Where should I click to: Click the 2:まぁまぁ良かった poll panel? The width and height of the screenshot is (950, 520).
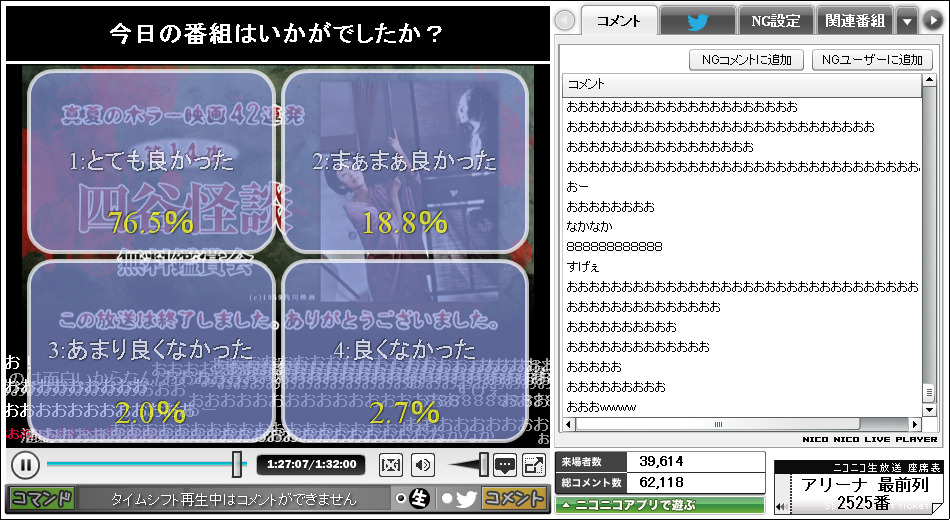pos(404,161)
